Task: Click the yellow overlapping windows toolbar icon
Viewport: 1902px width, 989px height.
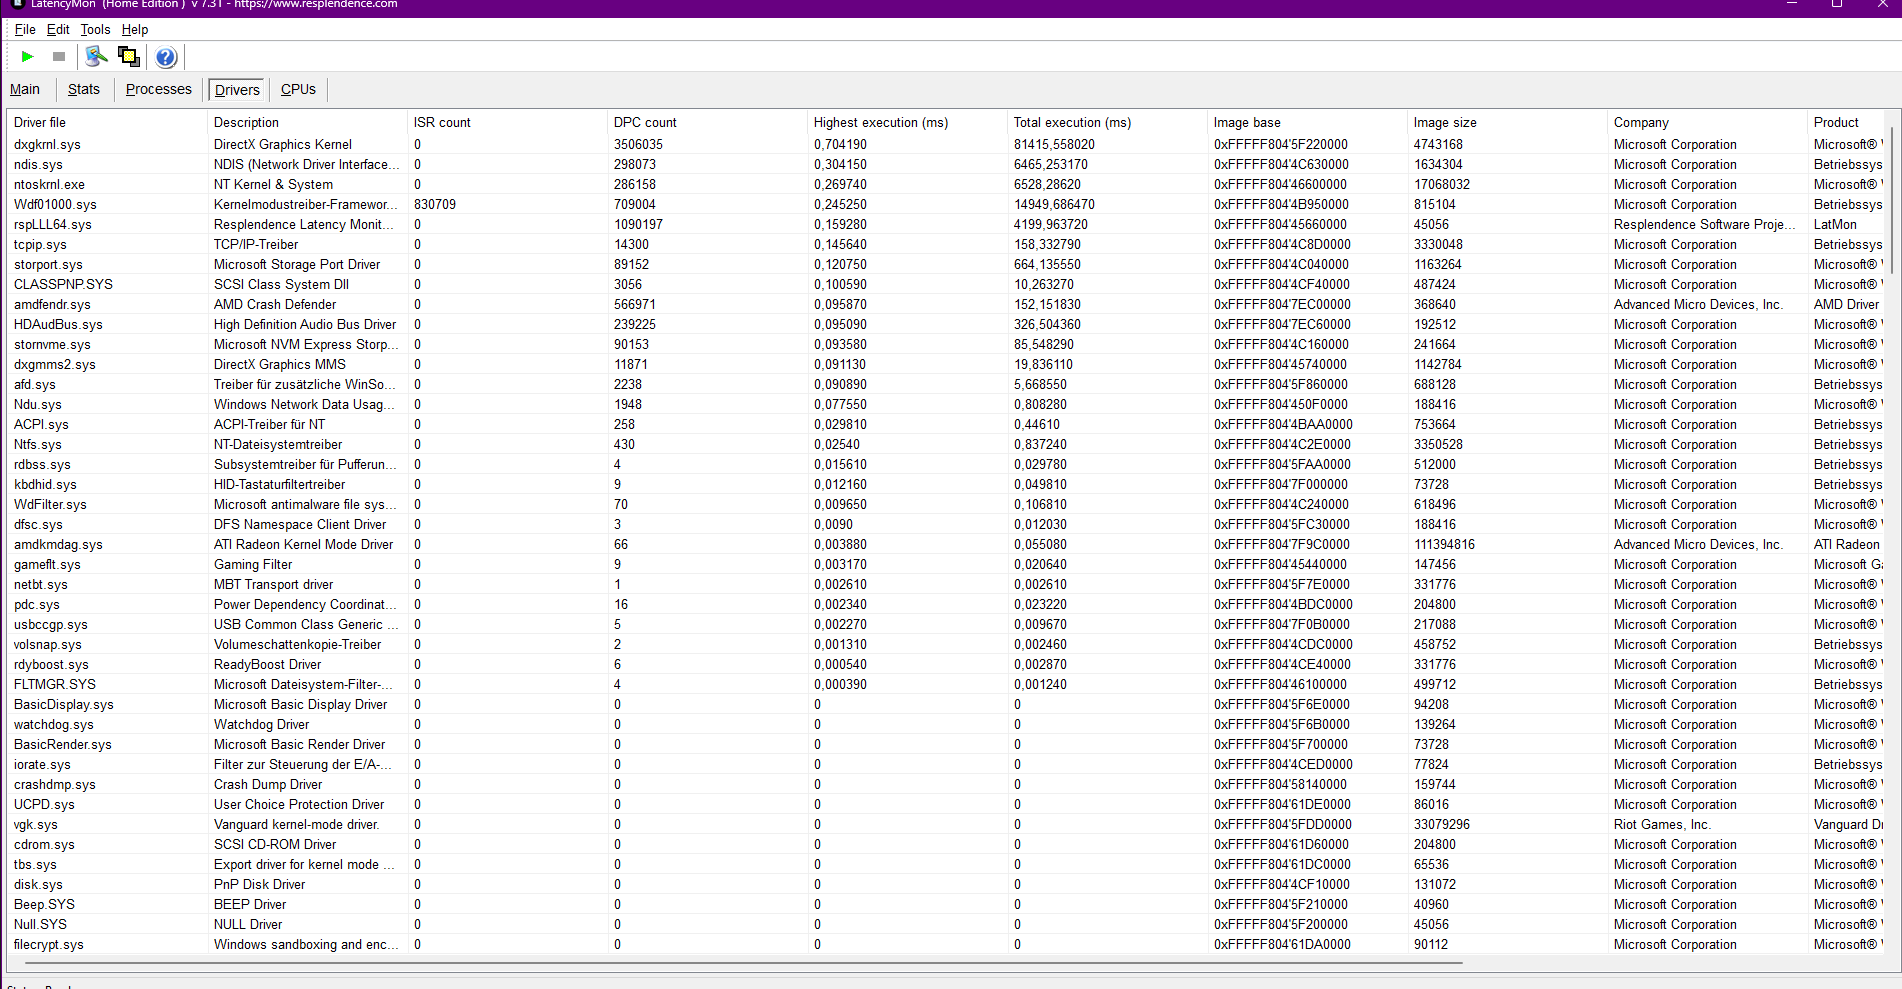Action: tap(129, 57)
